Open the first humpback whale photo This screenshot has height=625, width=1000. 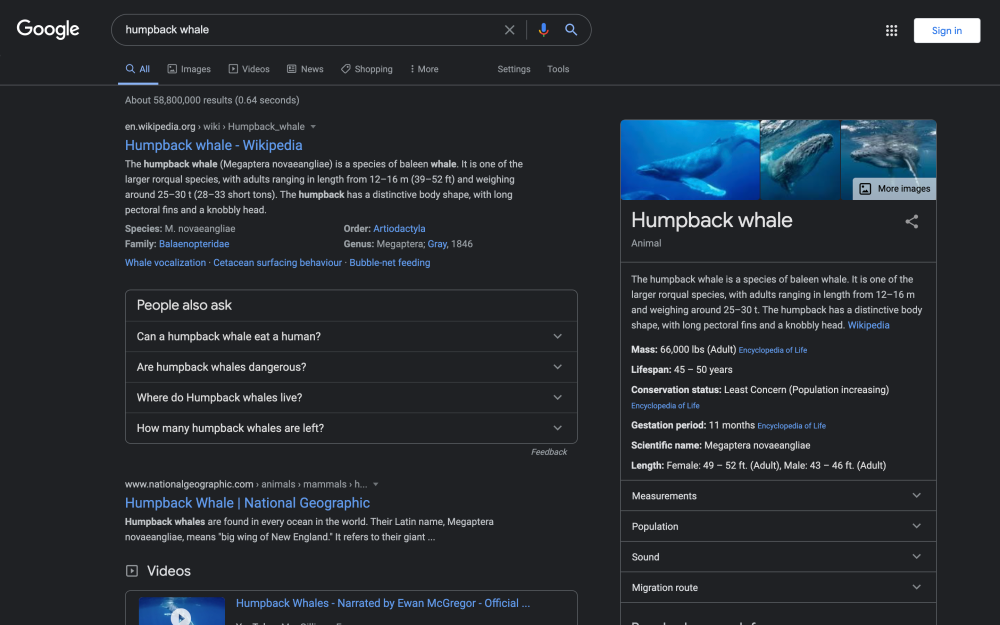[x=690, y=159]
